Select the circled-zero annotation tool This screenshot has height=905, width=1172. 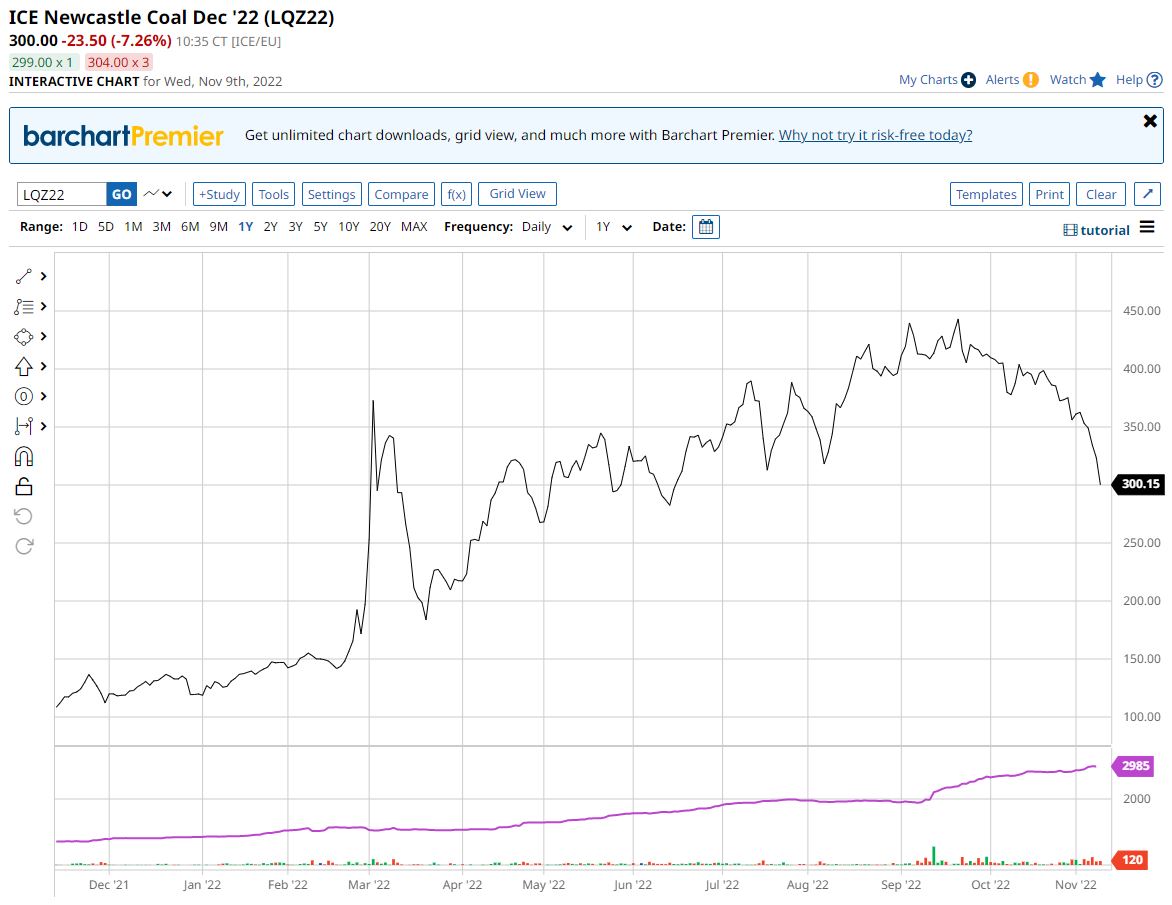coord(25,397)
